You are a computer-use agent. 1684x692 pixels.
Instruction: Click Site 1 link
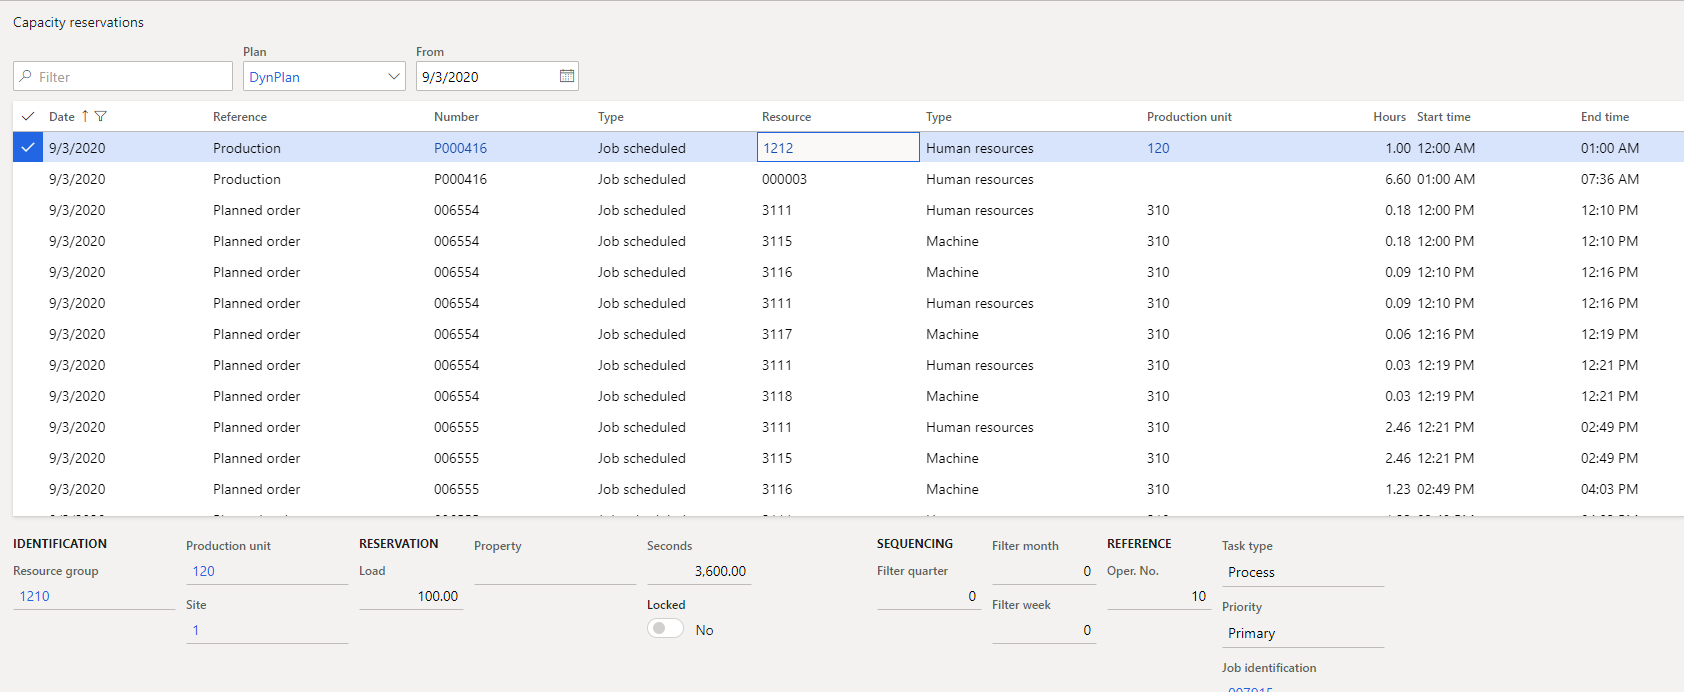pyautogui.click(x=196, y=630)
